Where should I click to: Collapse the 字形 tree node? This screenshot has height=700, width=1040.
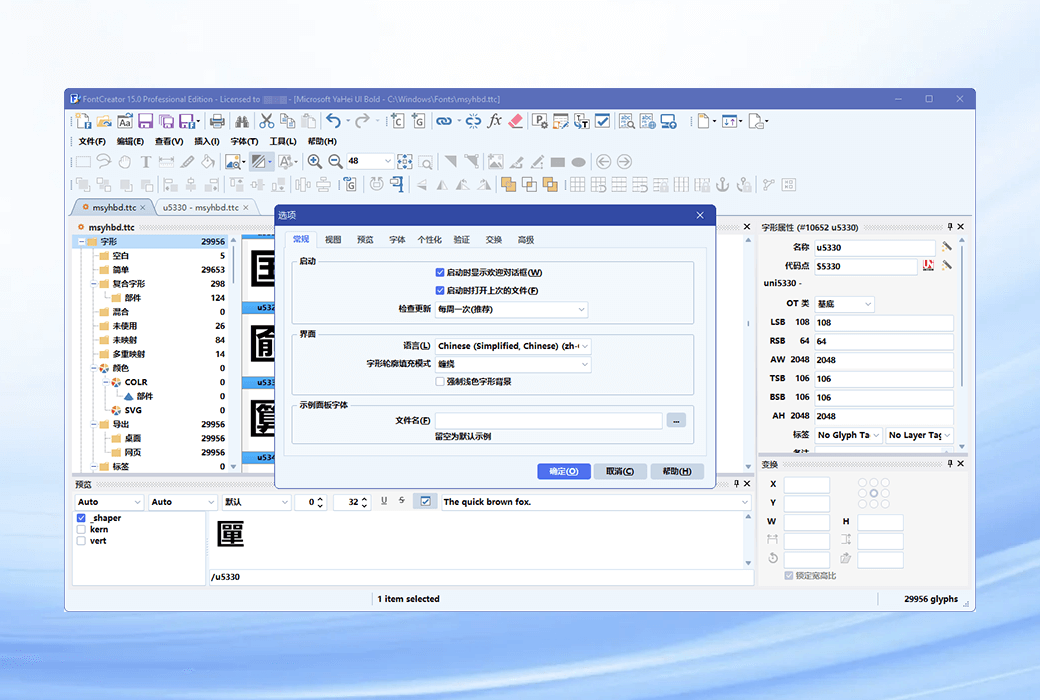coord(82,242)
